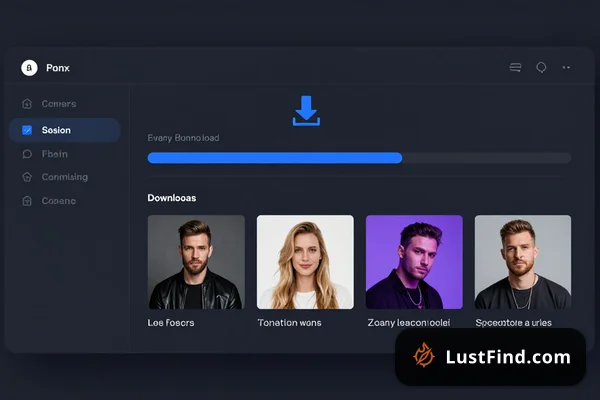Click the LustFind.com badge
The width and height of the screenshot is (600, 400).
click(x=491, y=357)
